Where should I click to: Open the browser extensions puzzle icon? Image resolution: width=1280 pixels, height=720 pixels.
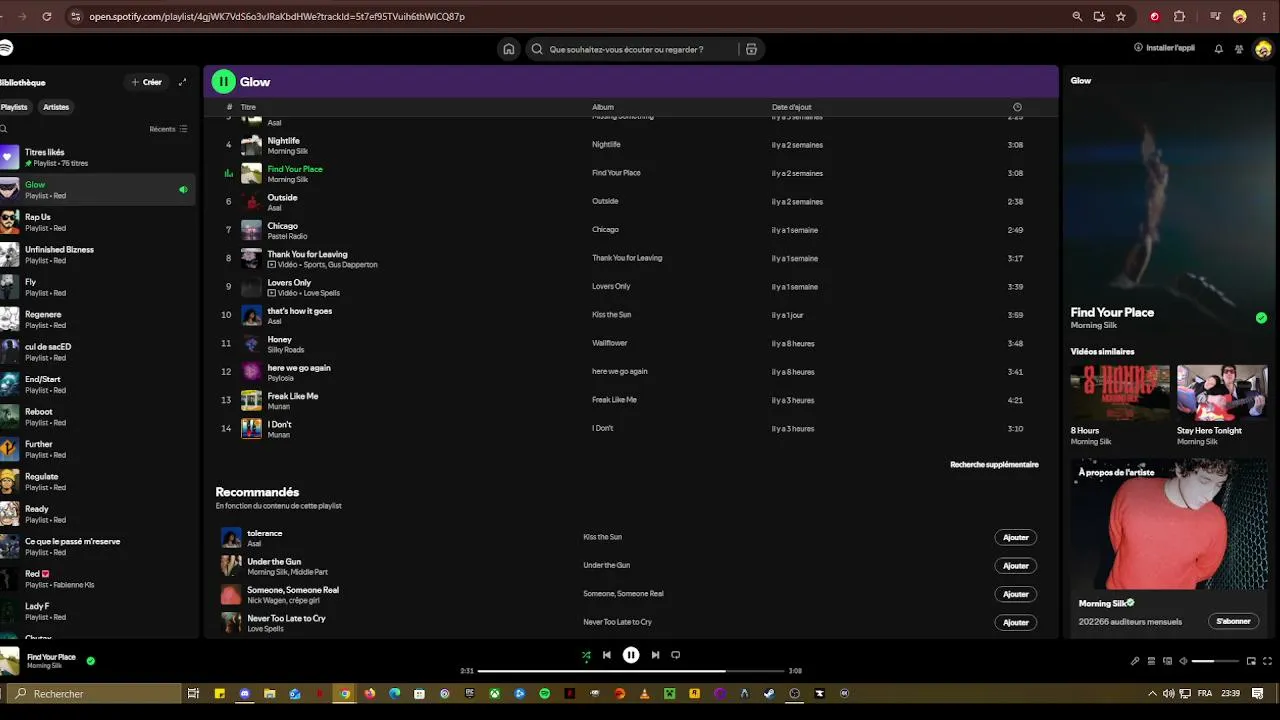[1179, 16]
